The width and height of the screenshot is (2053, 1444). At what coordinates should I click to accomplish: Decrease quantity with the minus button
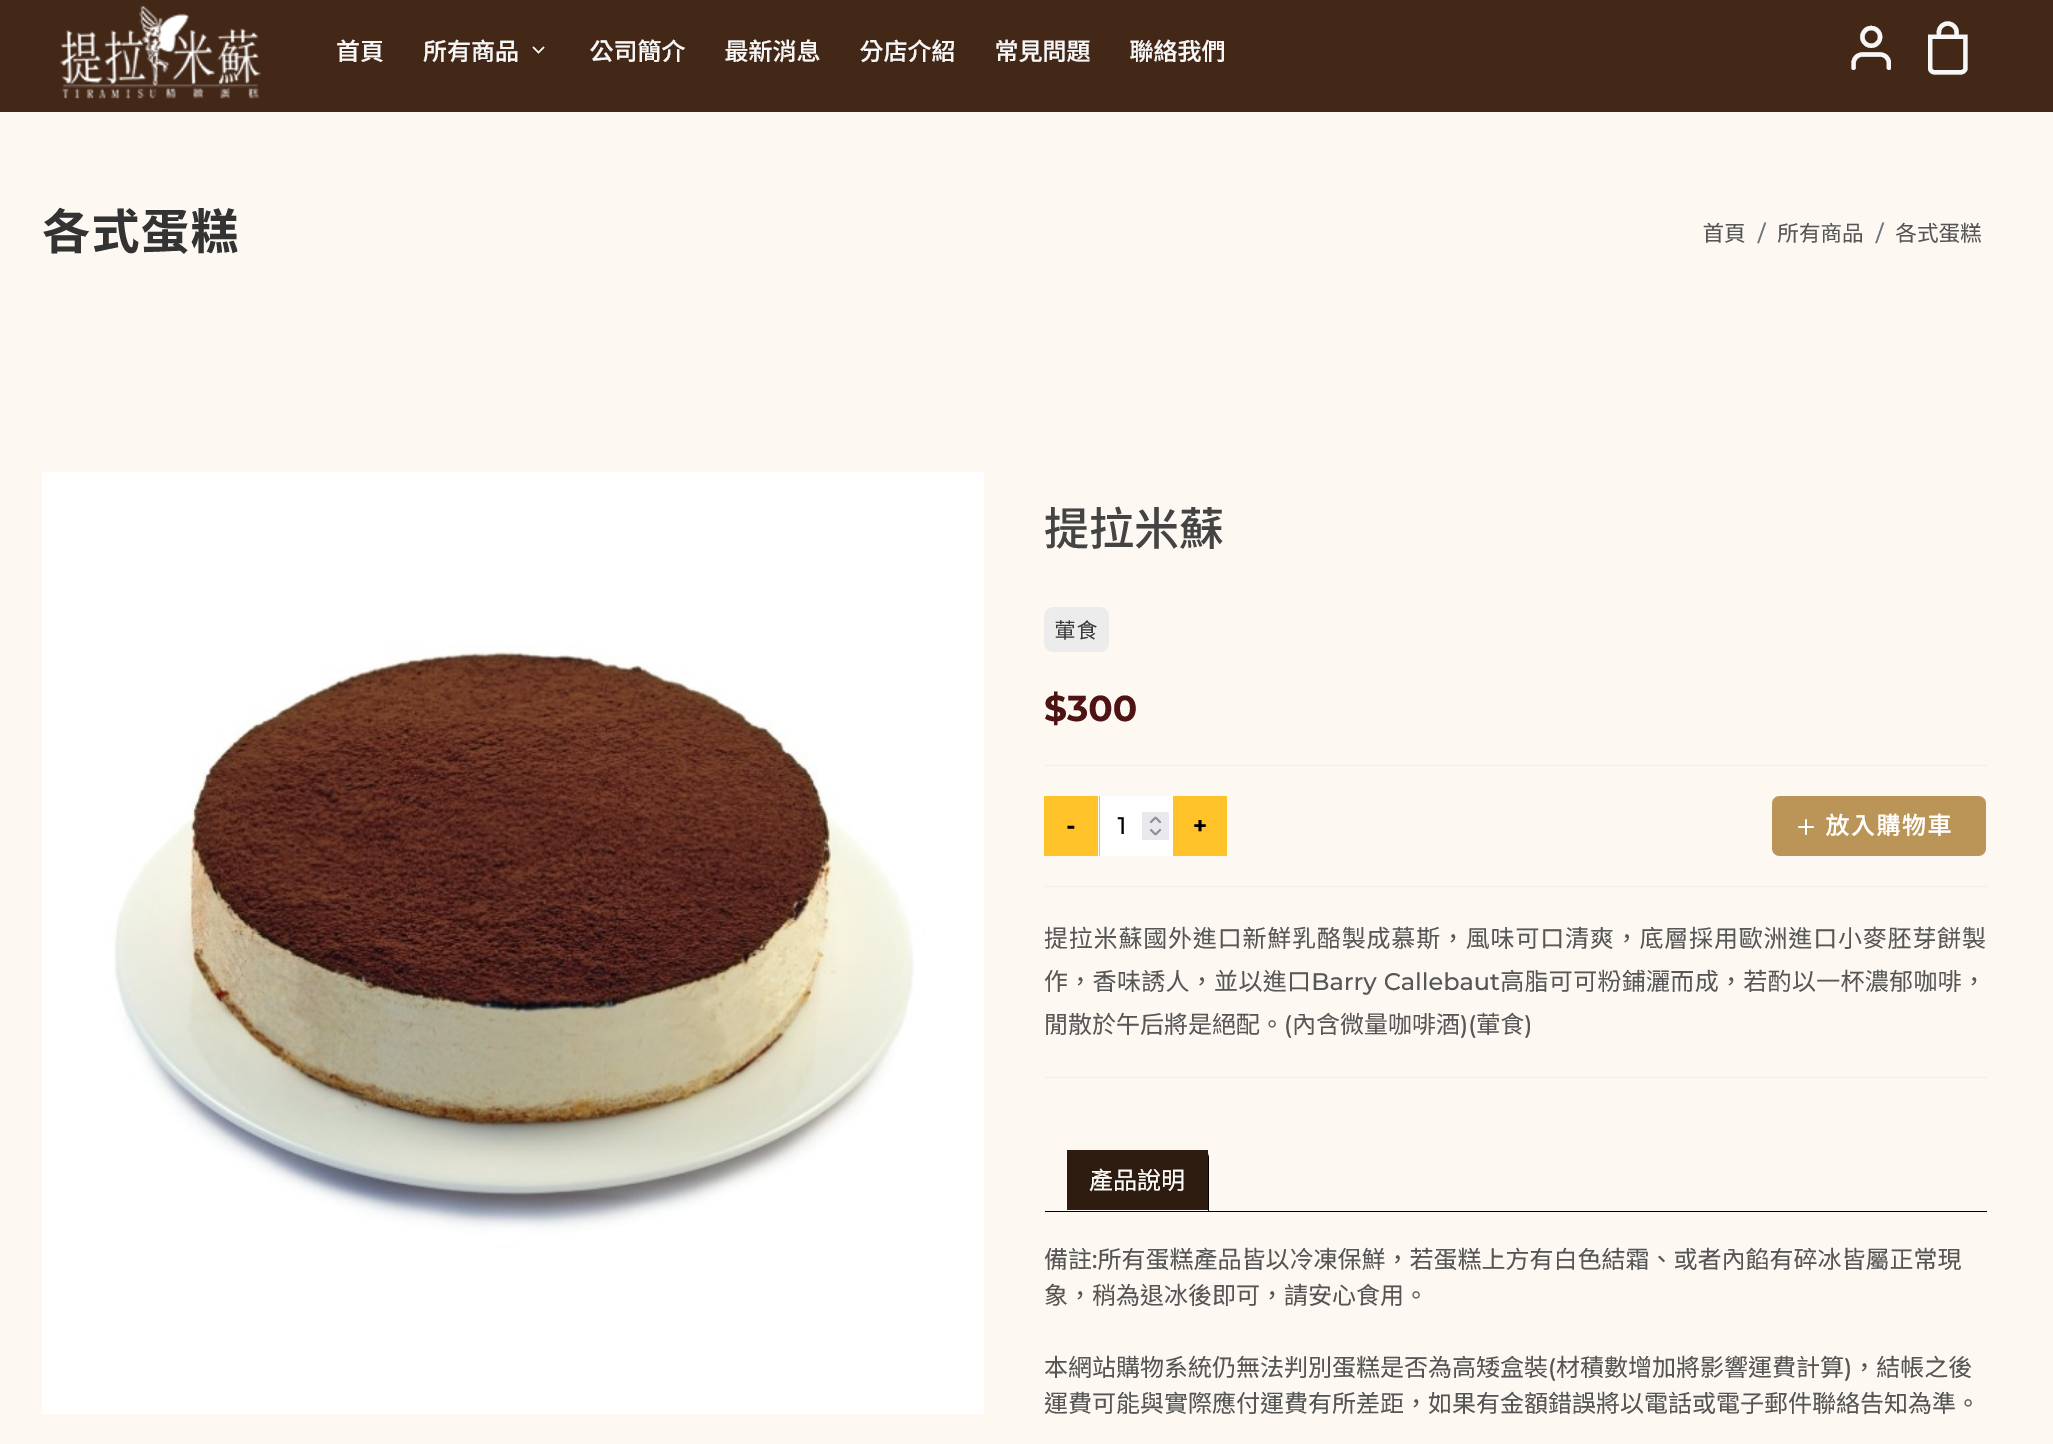tap(1071, 826)
